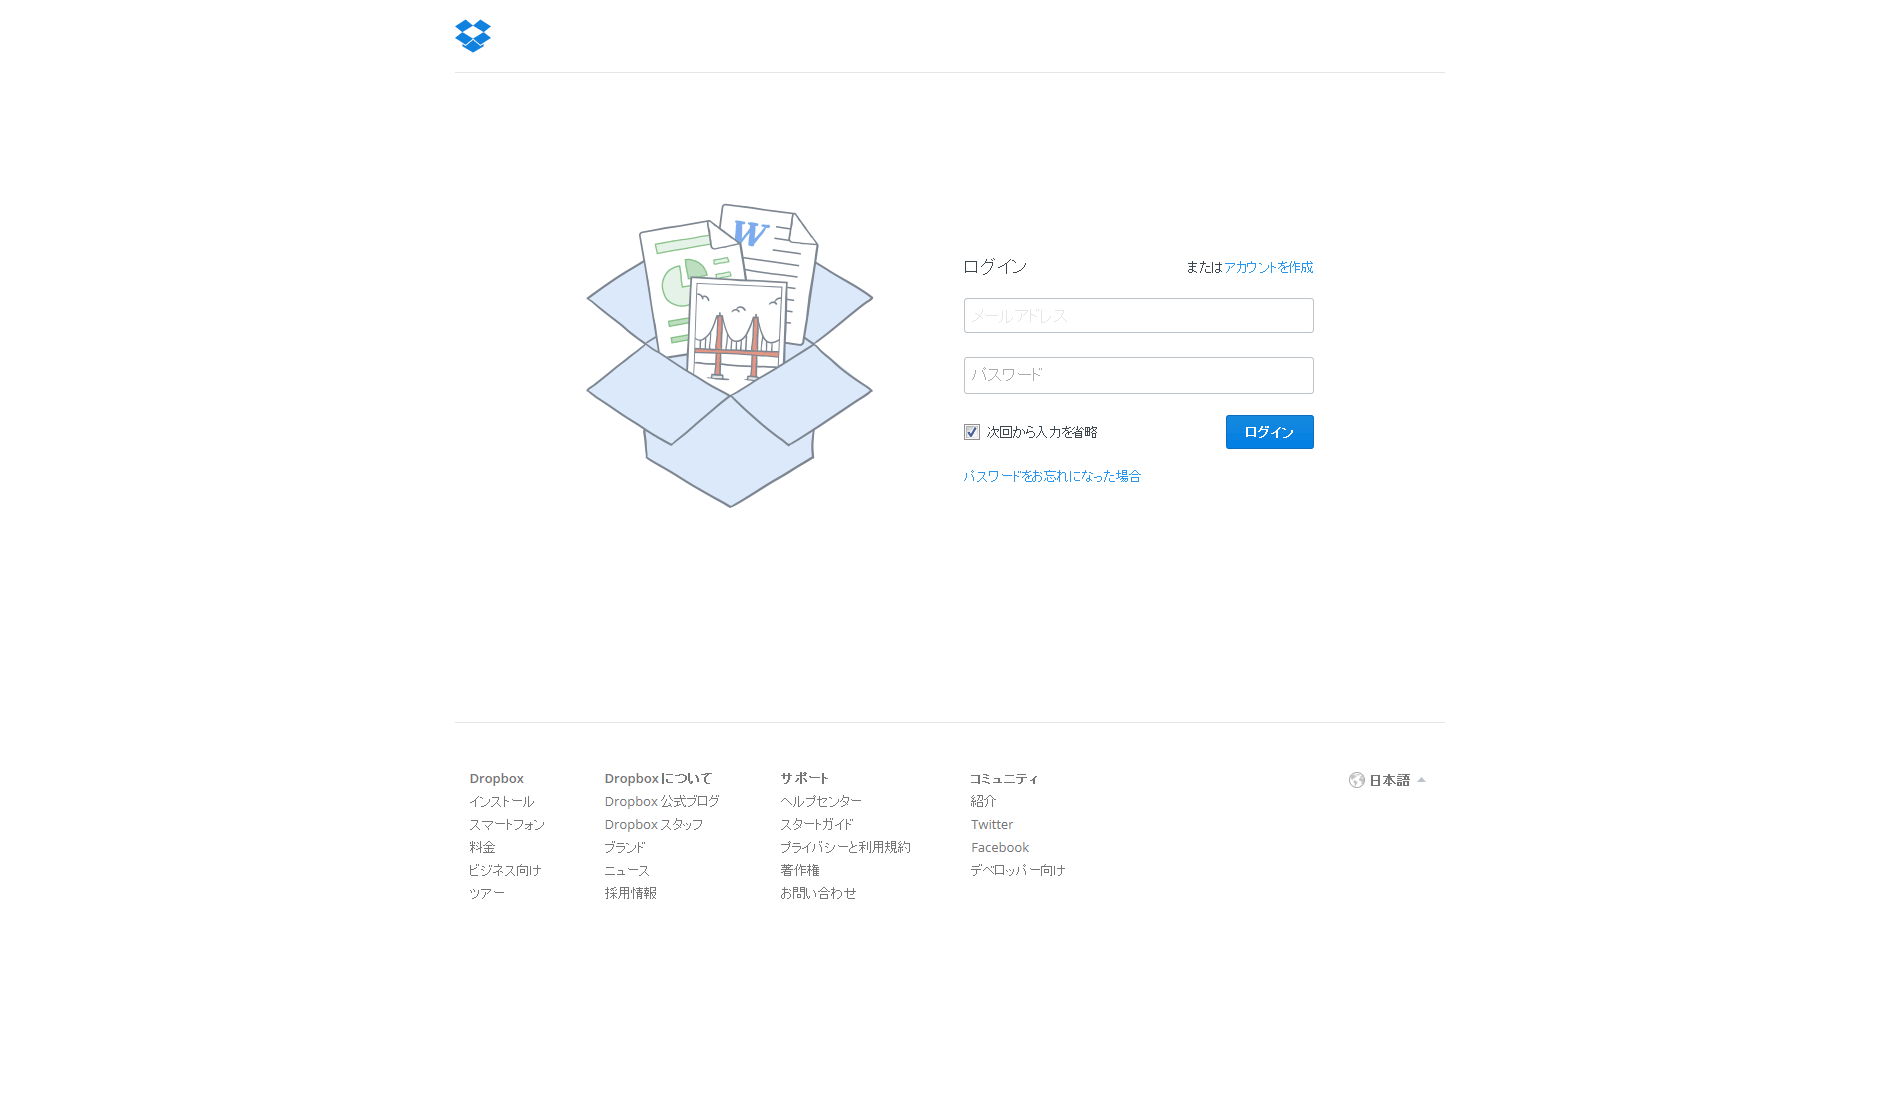Open the 著作権 footer link

(800, 871)
